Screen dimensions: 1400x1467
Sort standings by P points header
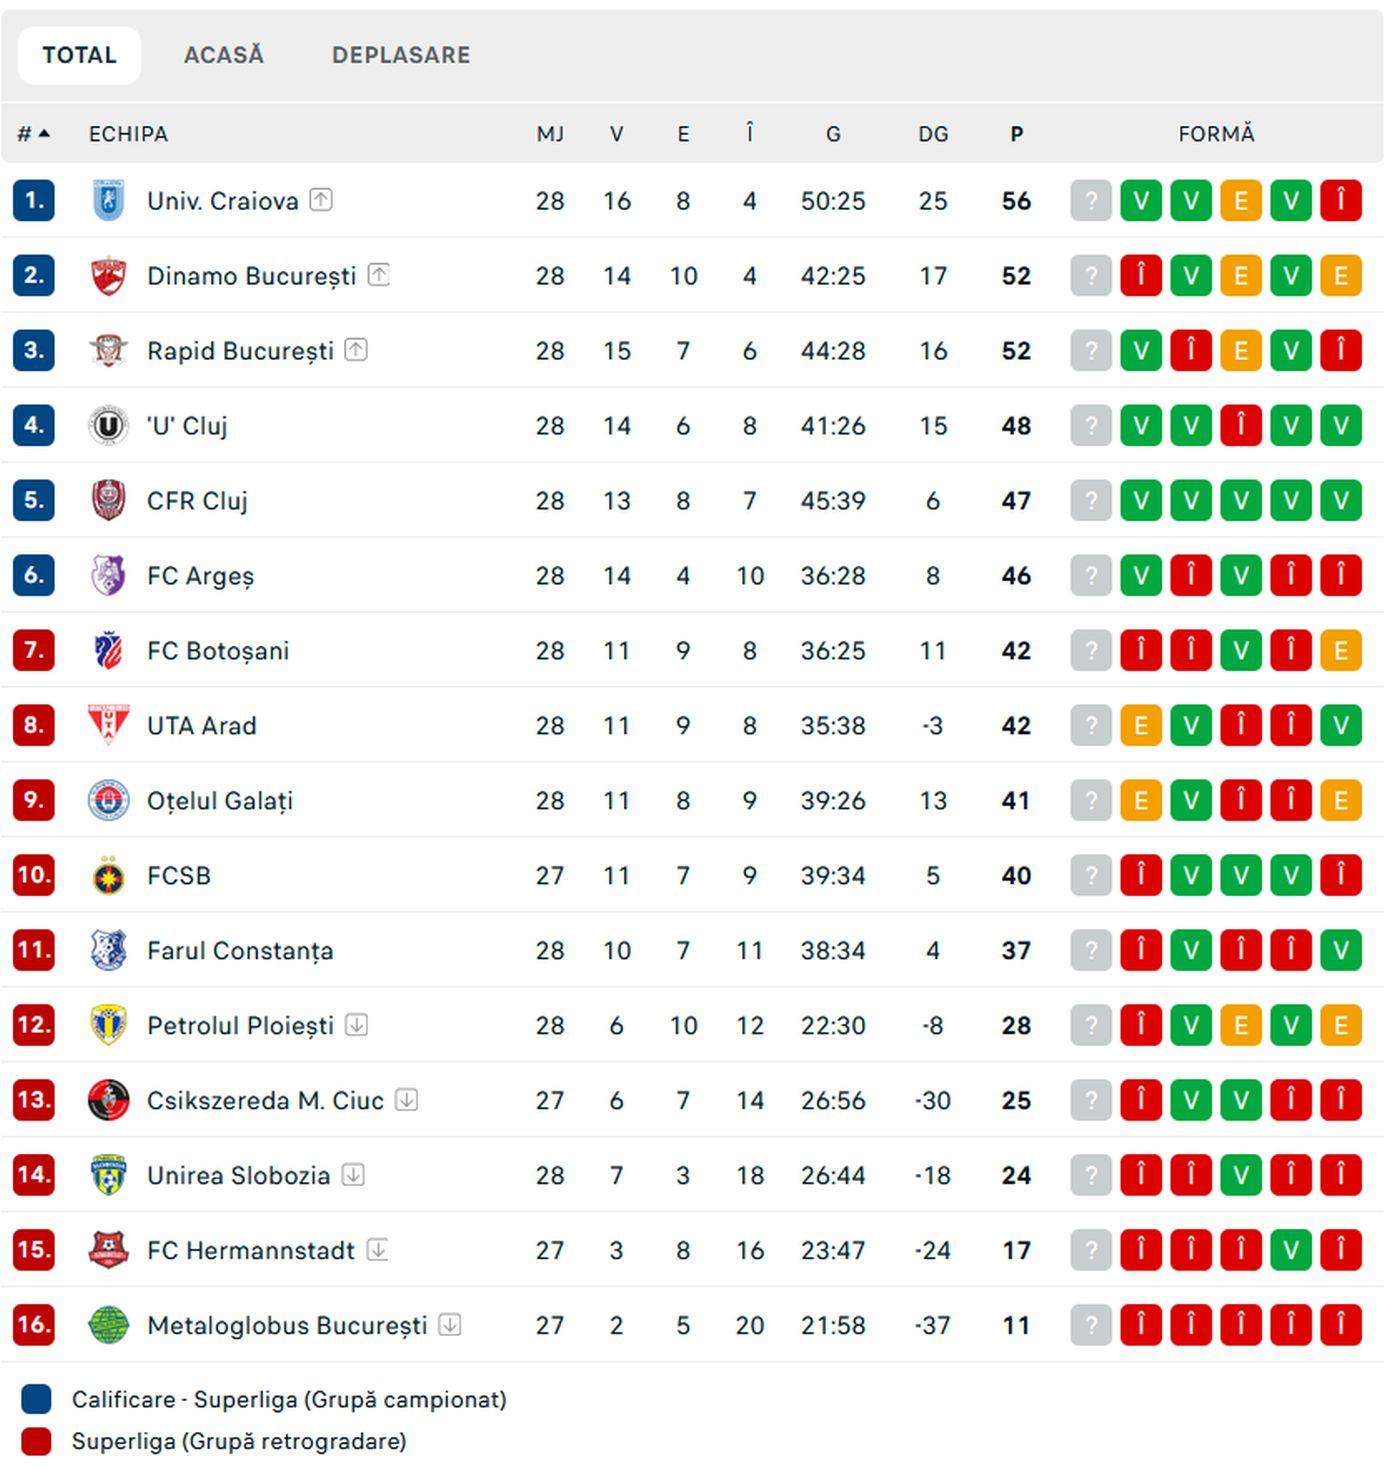[x=1016, y=134]
